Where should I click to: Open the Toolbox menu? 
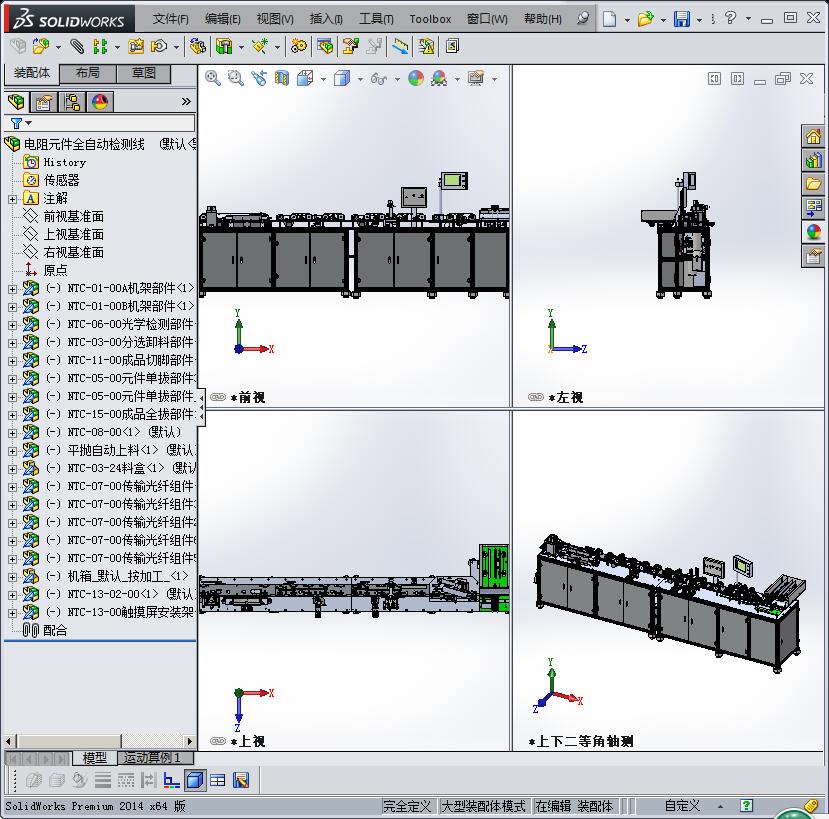click(x=430, y=19)
